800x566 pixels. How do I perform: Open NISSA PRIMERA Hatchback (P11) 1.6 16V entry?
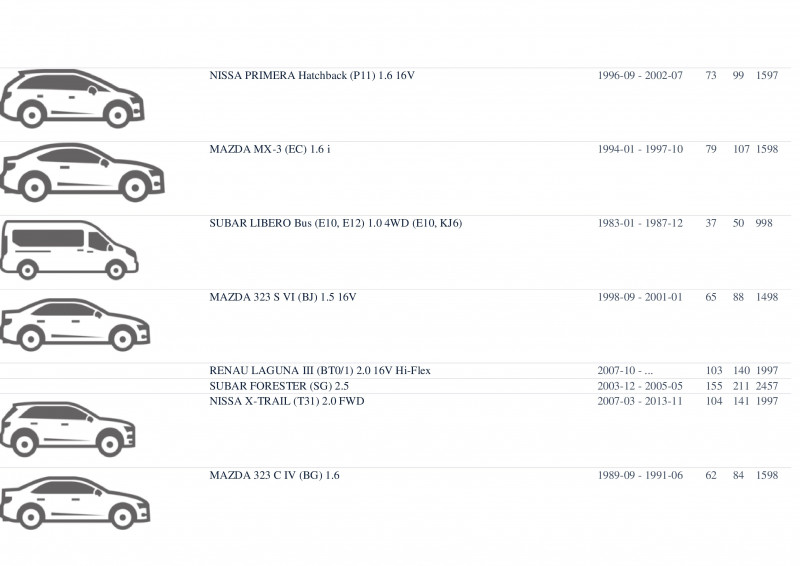point(312,76)
